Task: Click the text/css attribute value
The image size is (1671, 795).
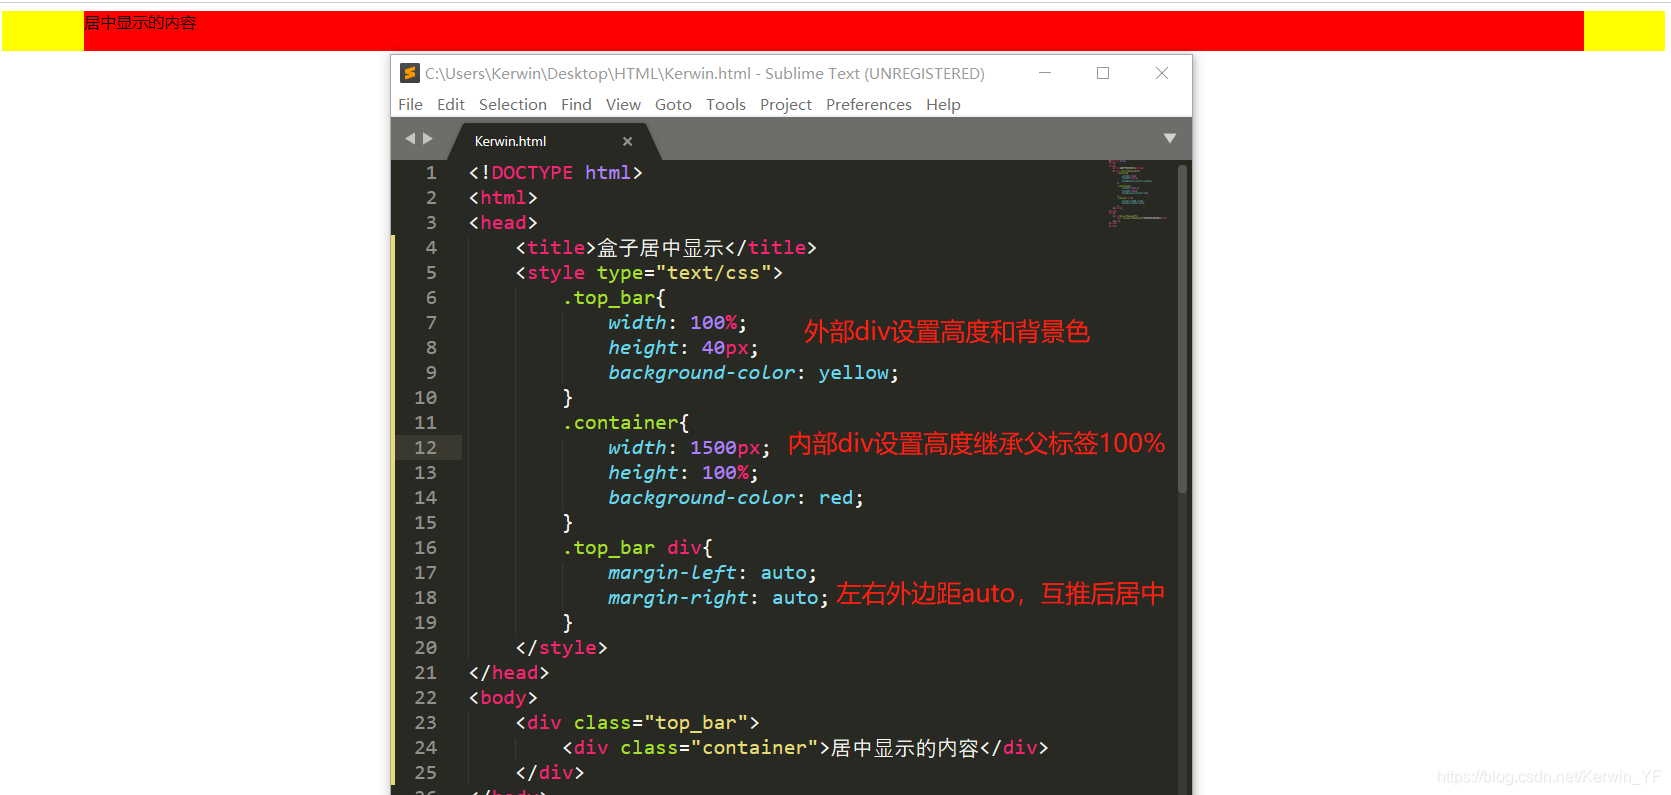Action: pos(713,273)
